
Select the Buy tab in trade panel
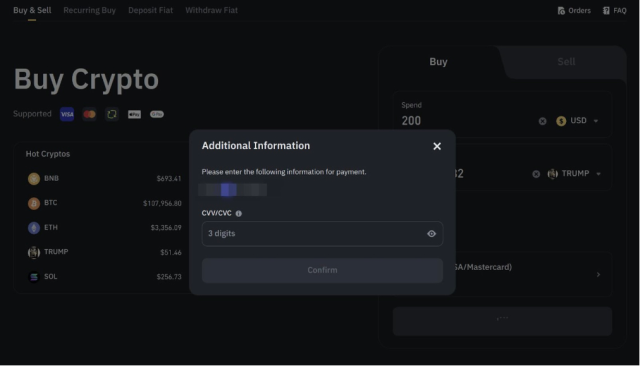[x=438, y=62]
